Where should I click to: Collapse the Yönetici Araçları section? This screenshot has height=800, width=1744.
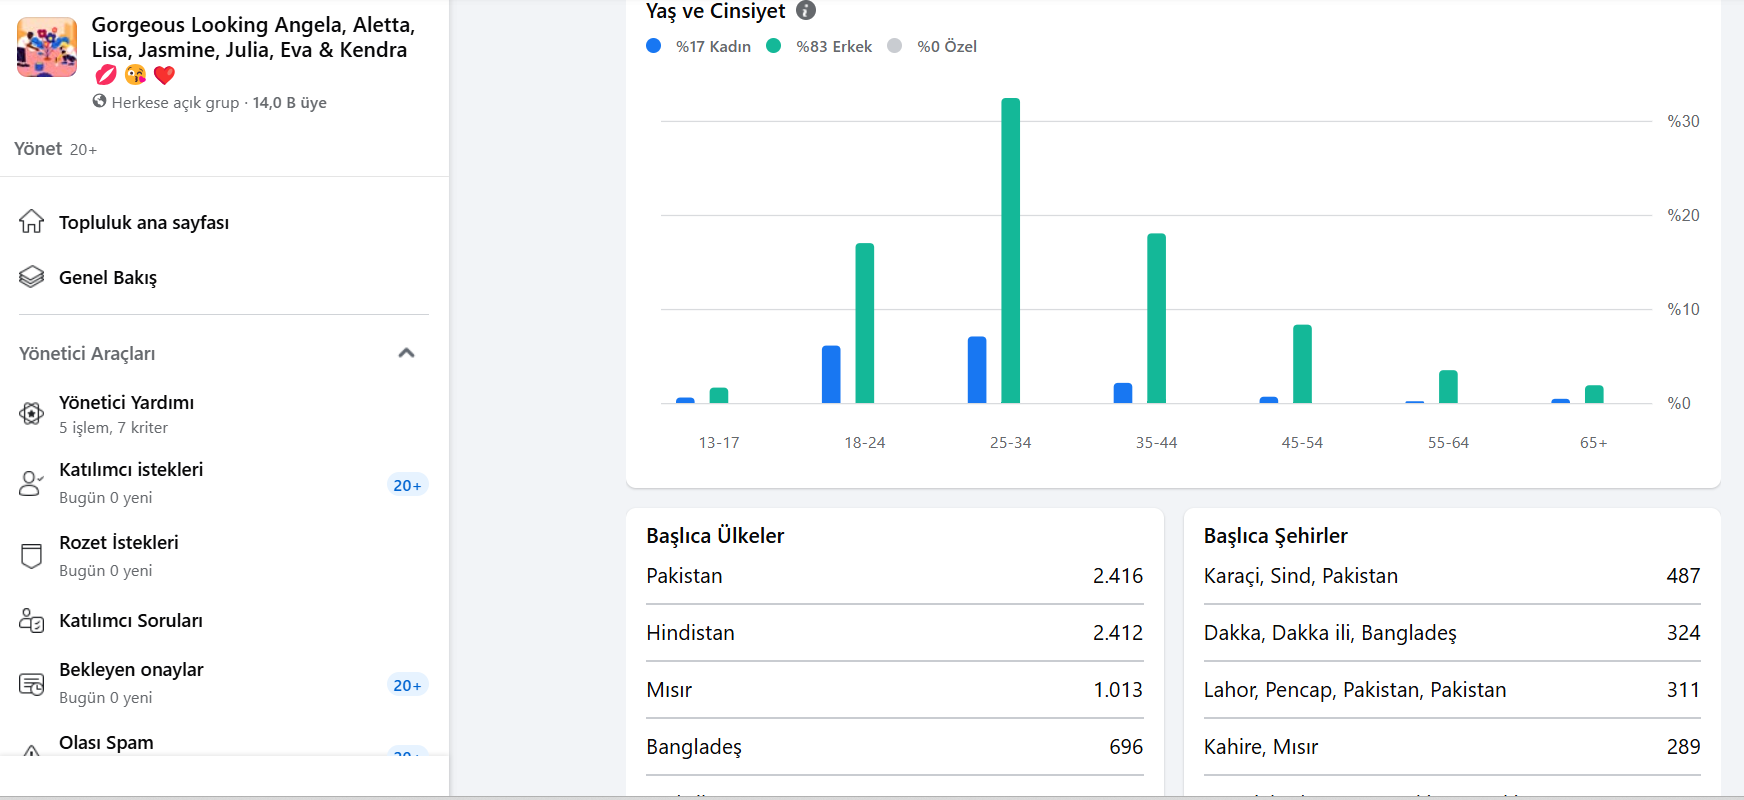(406, 353)
